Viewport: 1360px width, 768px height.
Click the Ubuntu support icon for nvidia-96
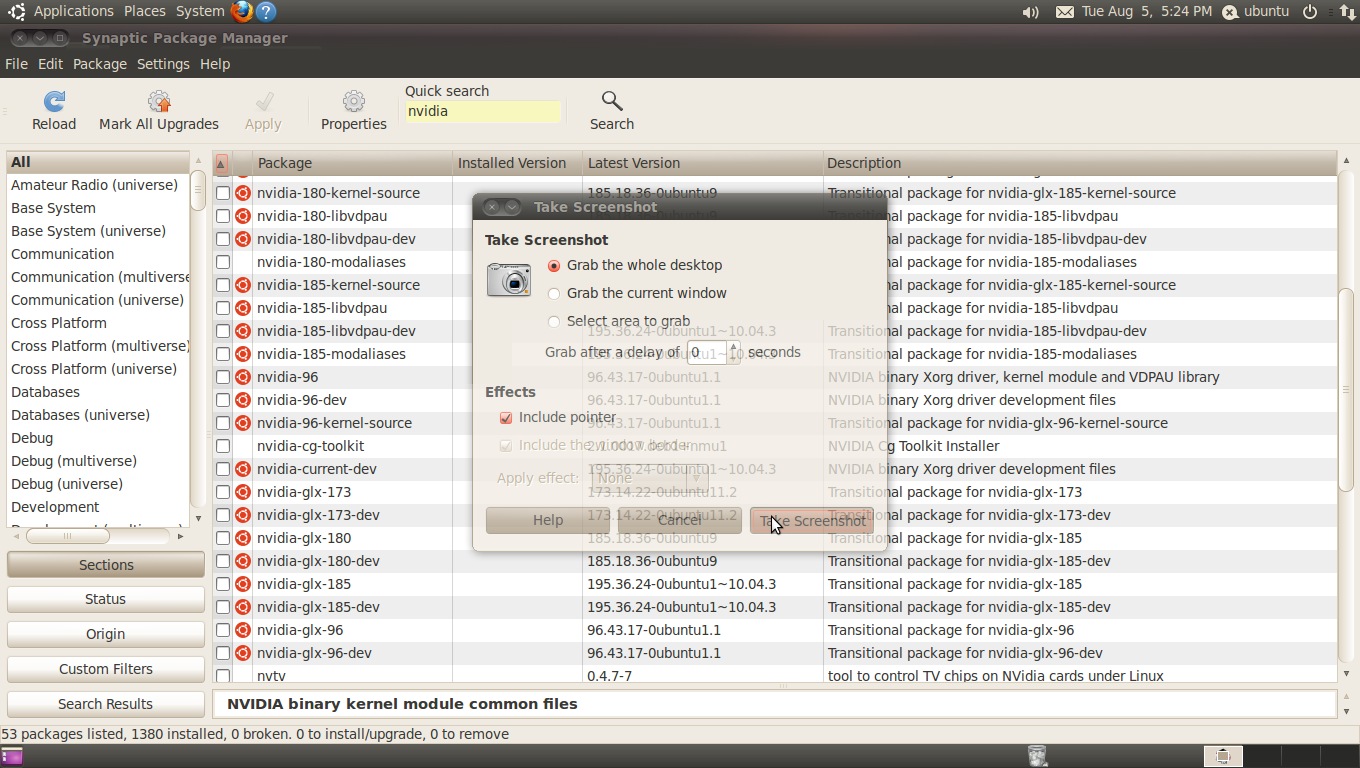coord(243,377)
